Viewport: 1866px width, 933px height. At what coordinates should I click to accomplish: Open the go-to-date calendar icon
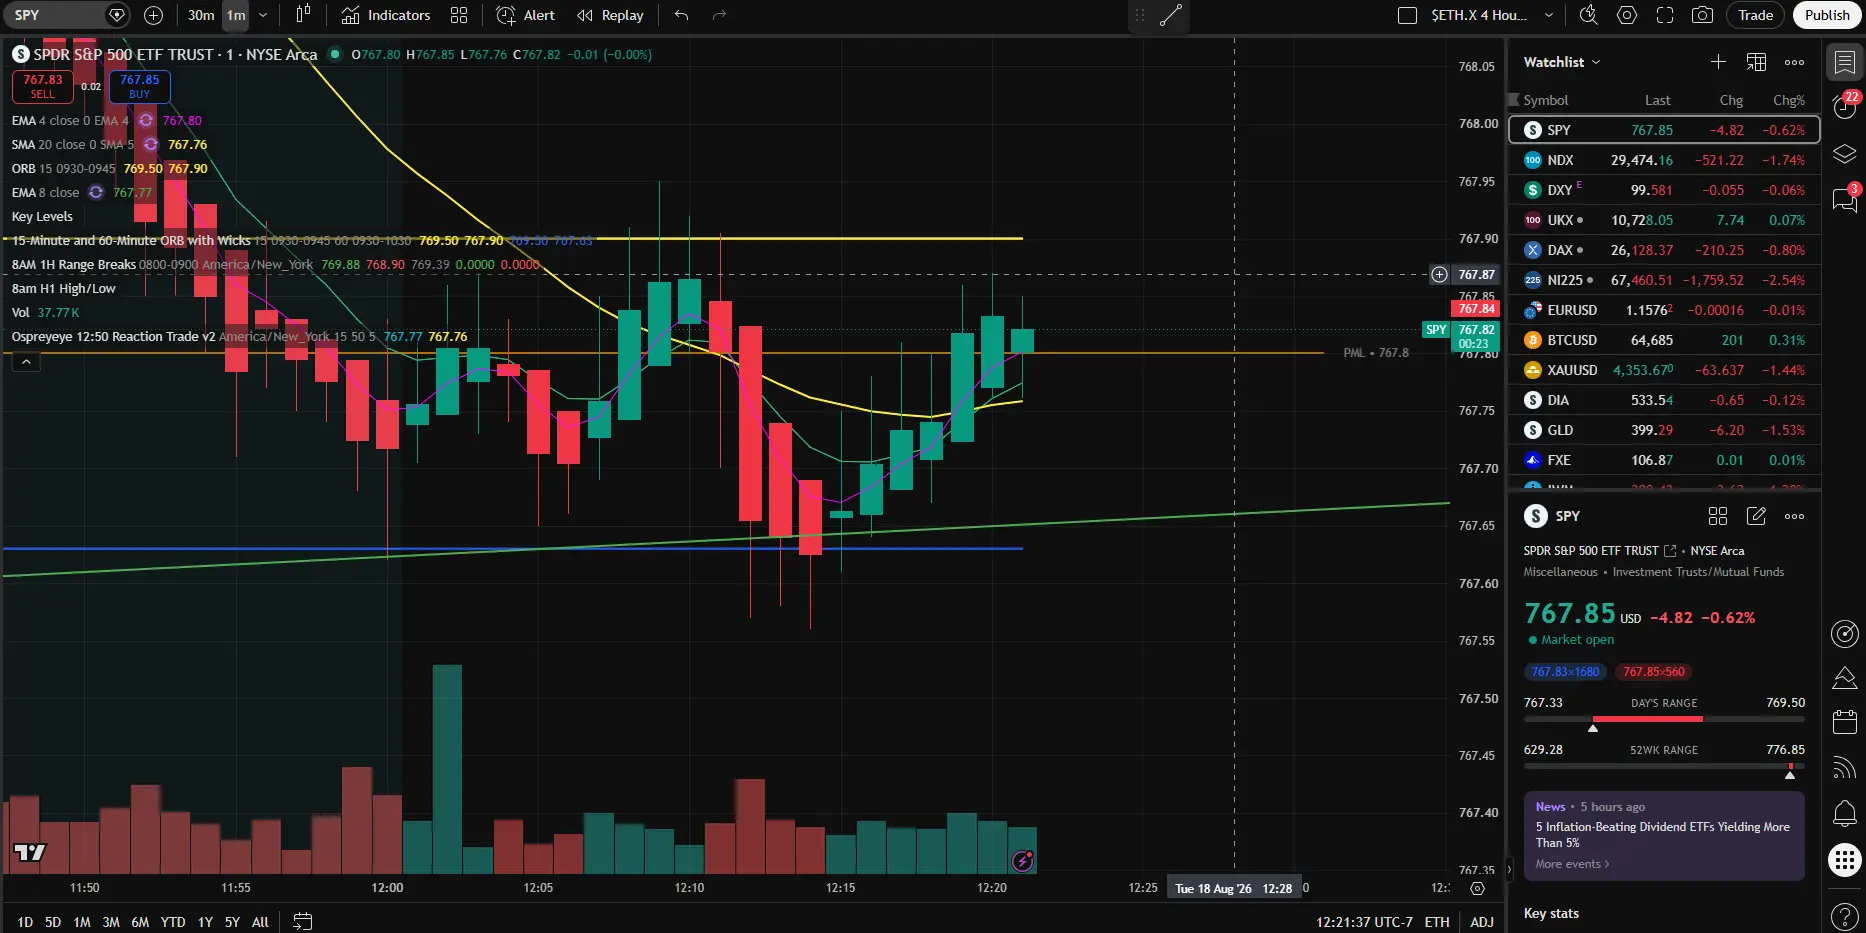pyautogui.click(x=302, y=922)
